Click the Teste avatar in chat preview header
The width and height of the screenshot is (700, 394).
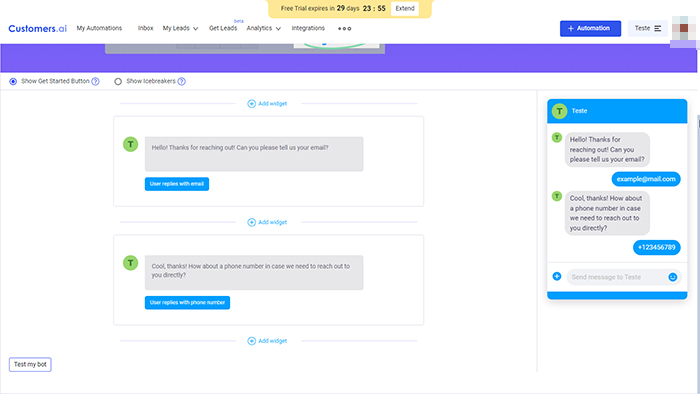(559, 111)
